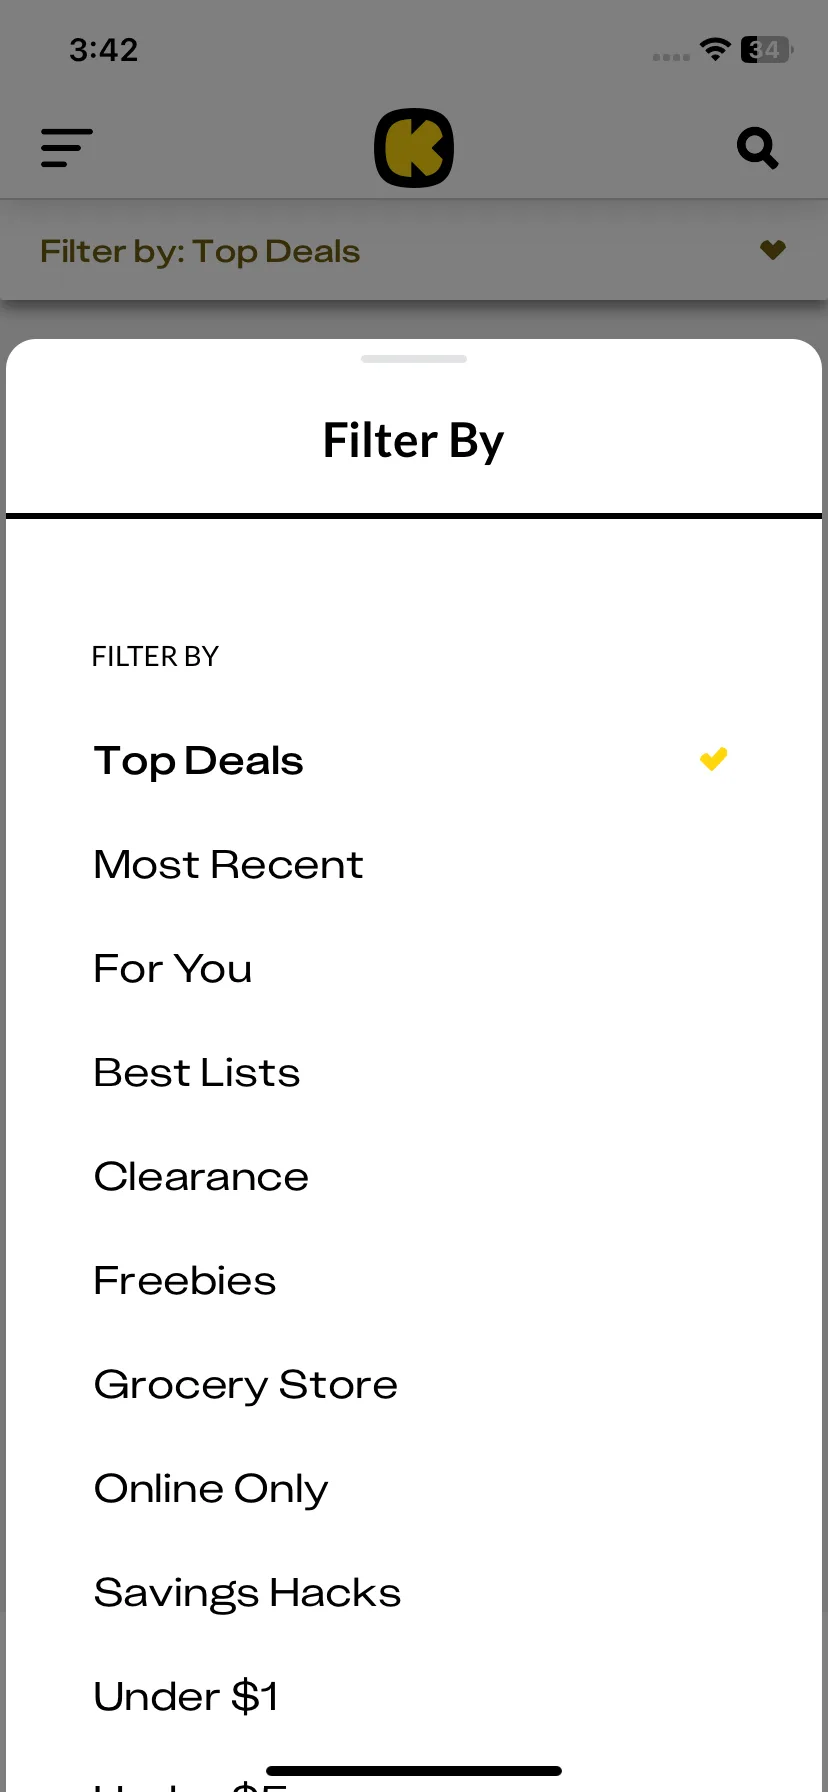Screen dimensions: 828x1792
Task: Select the Savings Hacks option
Action: (x=414, y=1593)
